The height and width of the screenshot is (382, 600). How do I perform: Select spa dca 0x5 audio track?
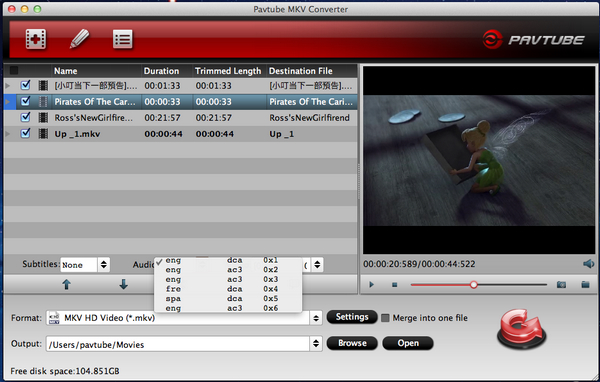tap(228, 299)
